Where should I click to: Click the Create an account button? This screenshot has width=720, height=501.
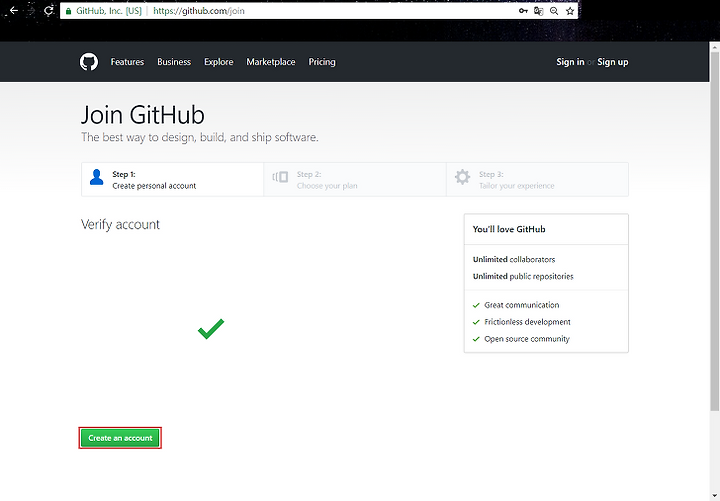(x=120, y=438)
